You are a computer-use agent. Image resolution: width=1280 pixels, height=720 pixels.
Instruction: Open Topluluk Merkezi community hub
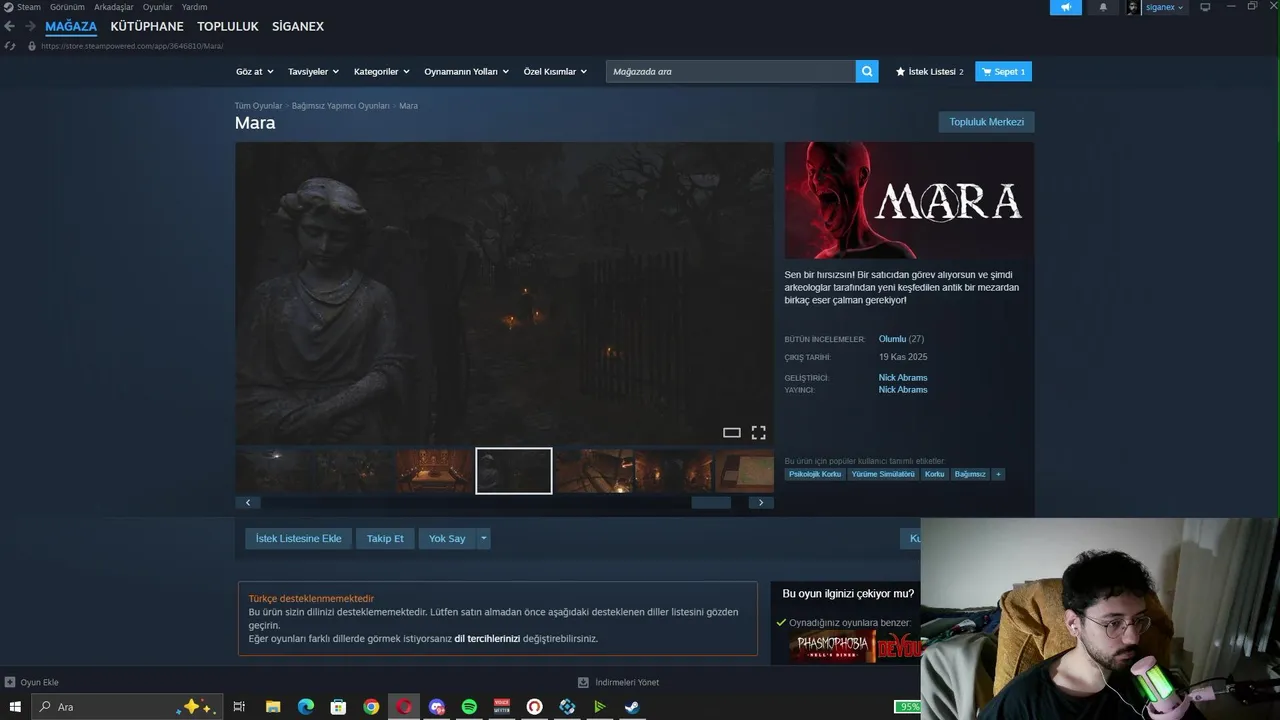coord(986,122)
